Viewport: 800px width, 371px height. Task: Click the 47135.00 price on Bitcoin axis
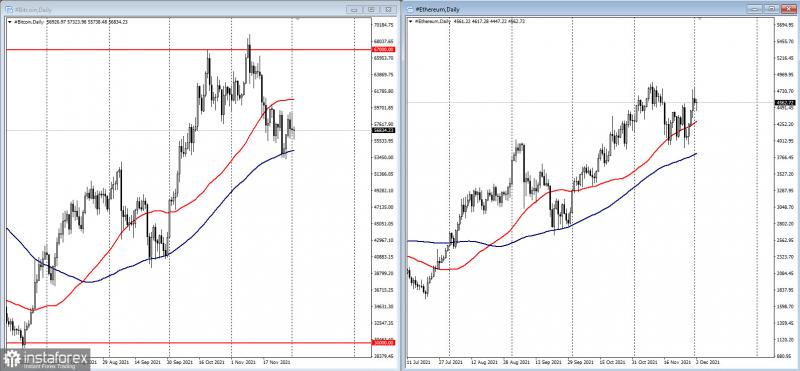tap(383, 207)
